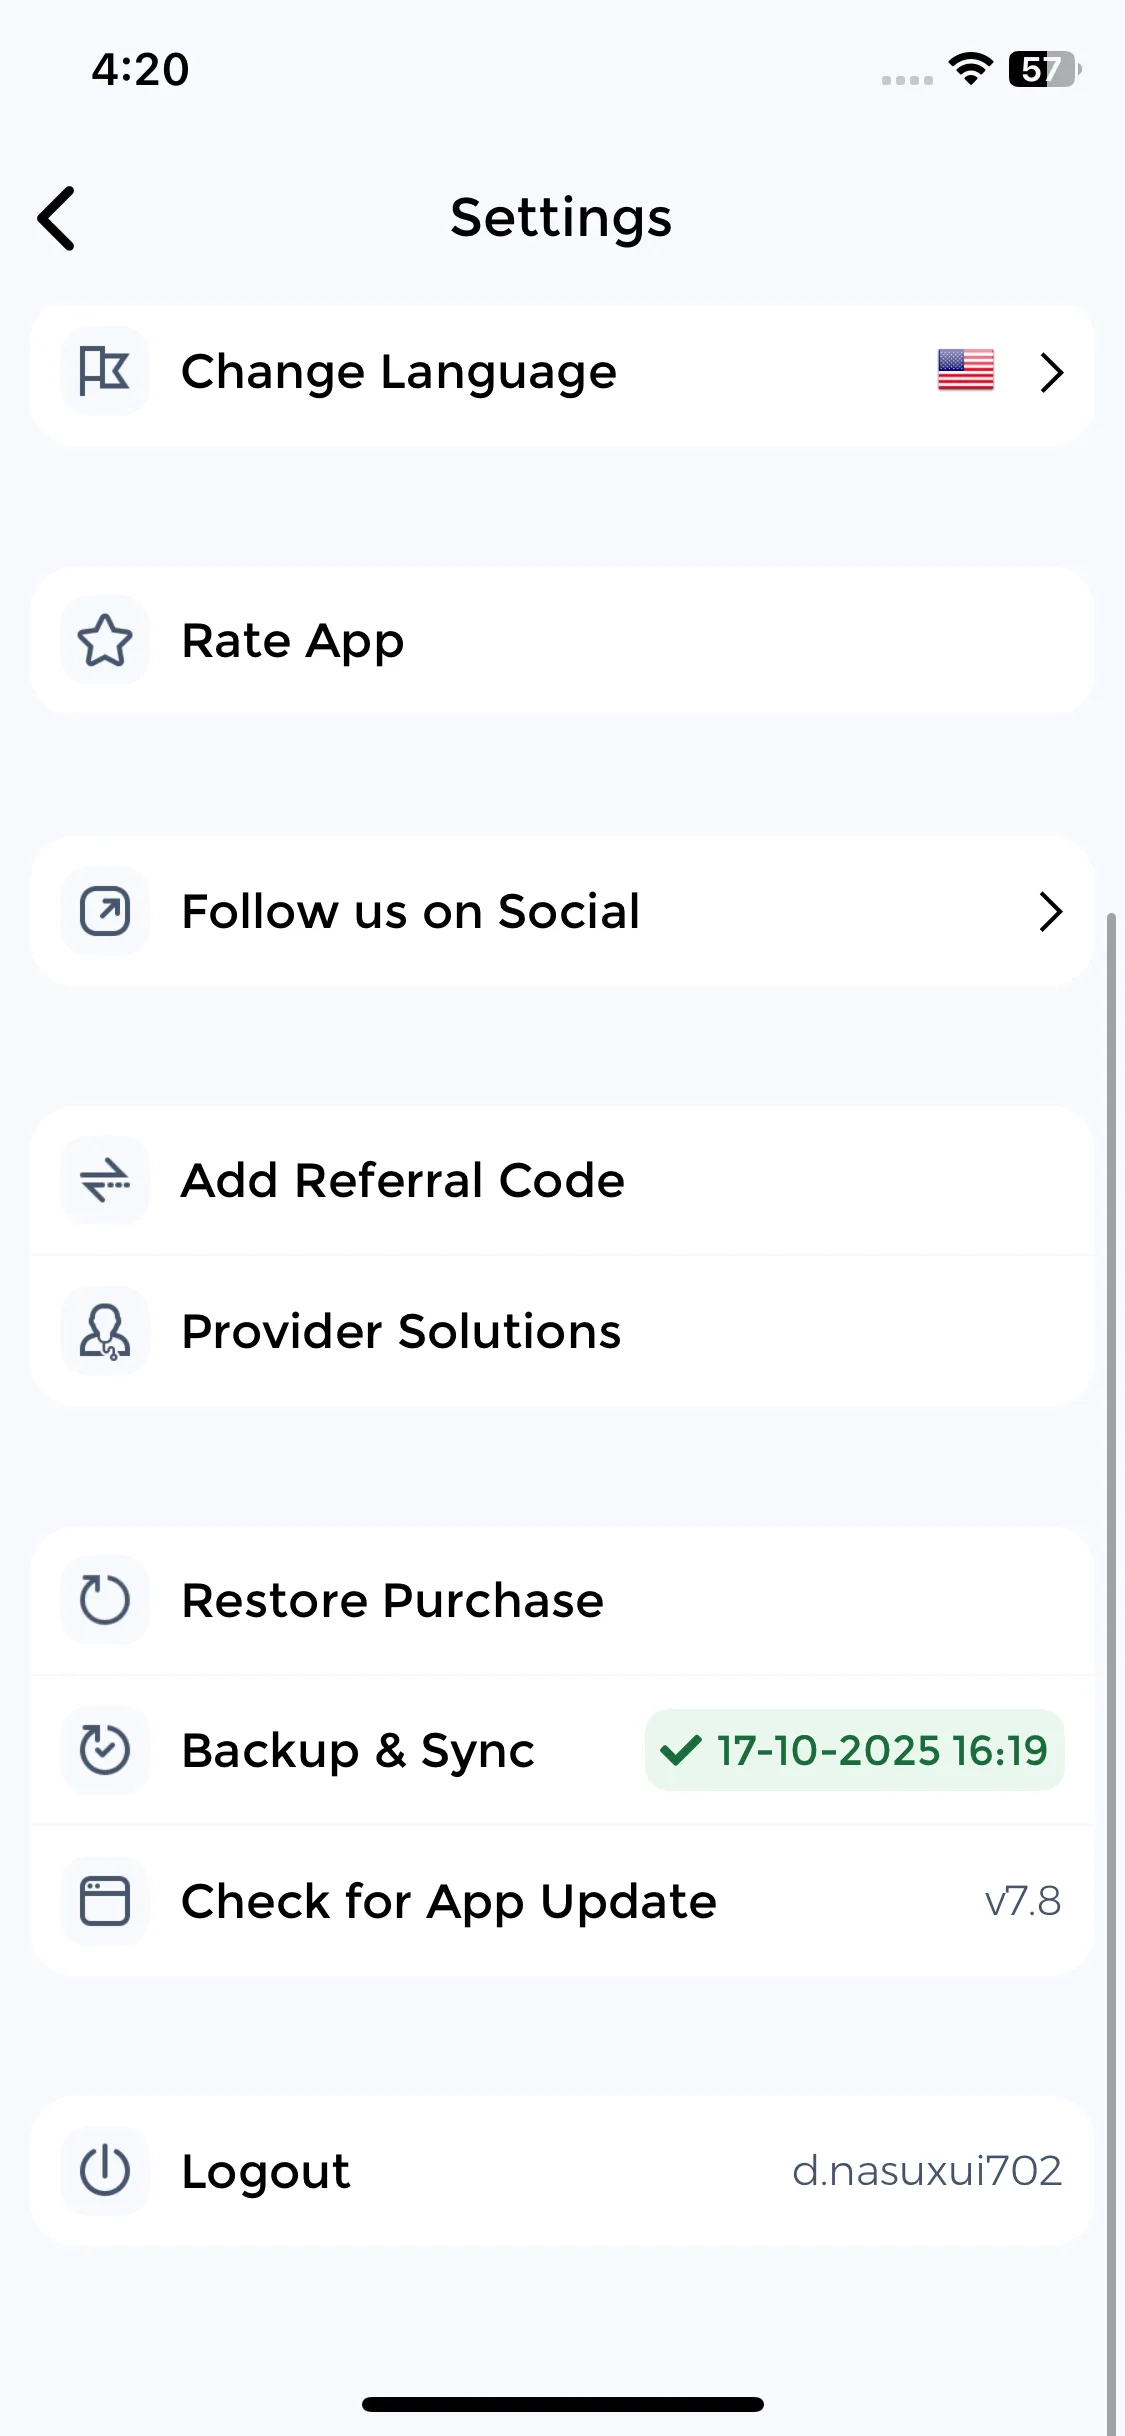Screen dimensions: 1125x2436
Task: Tap the external link icon for Social
Action: 105,911
